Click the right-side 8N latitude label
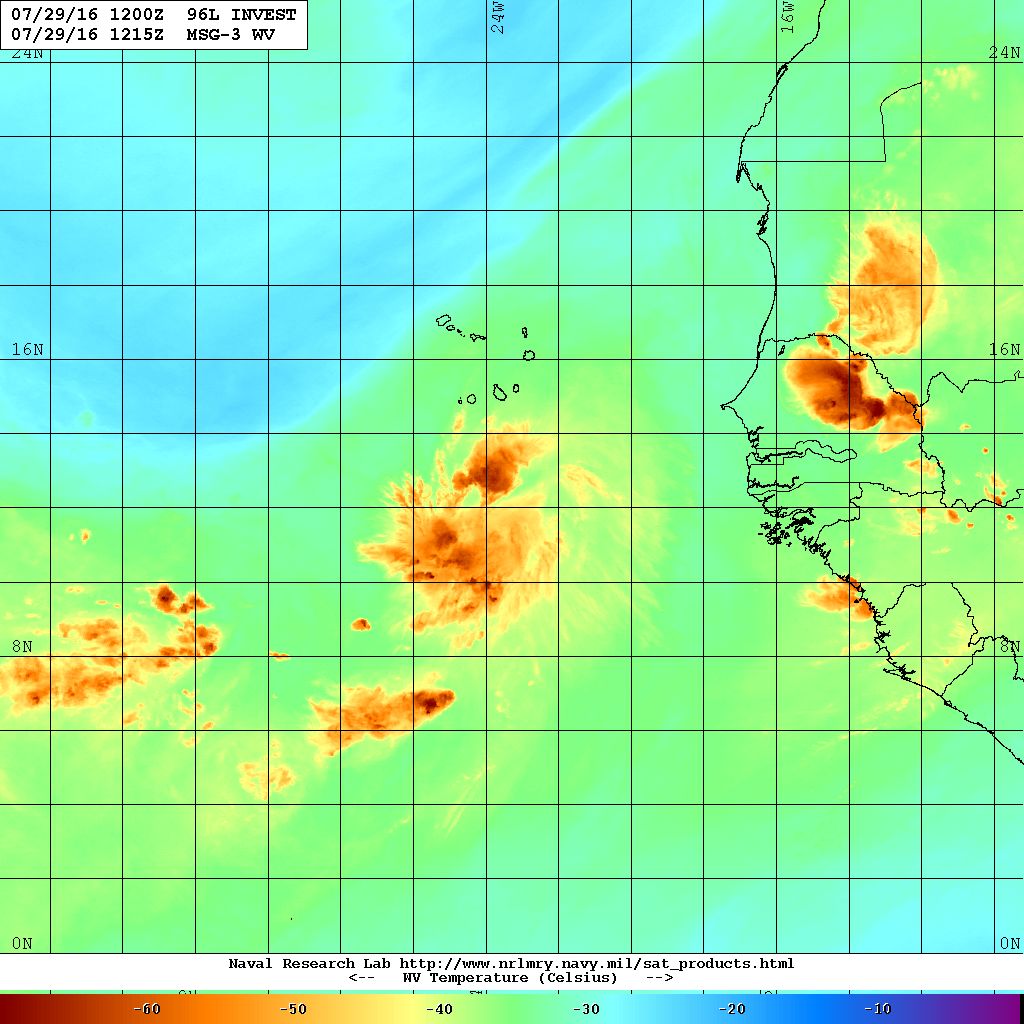Viewport: 1024px width, 1024px height. [x=1008, y=646]
